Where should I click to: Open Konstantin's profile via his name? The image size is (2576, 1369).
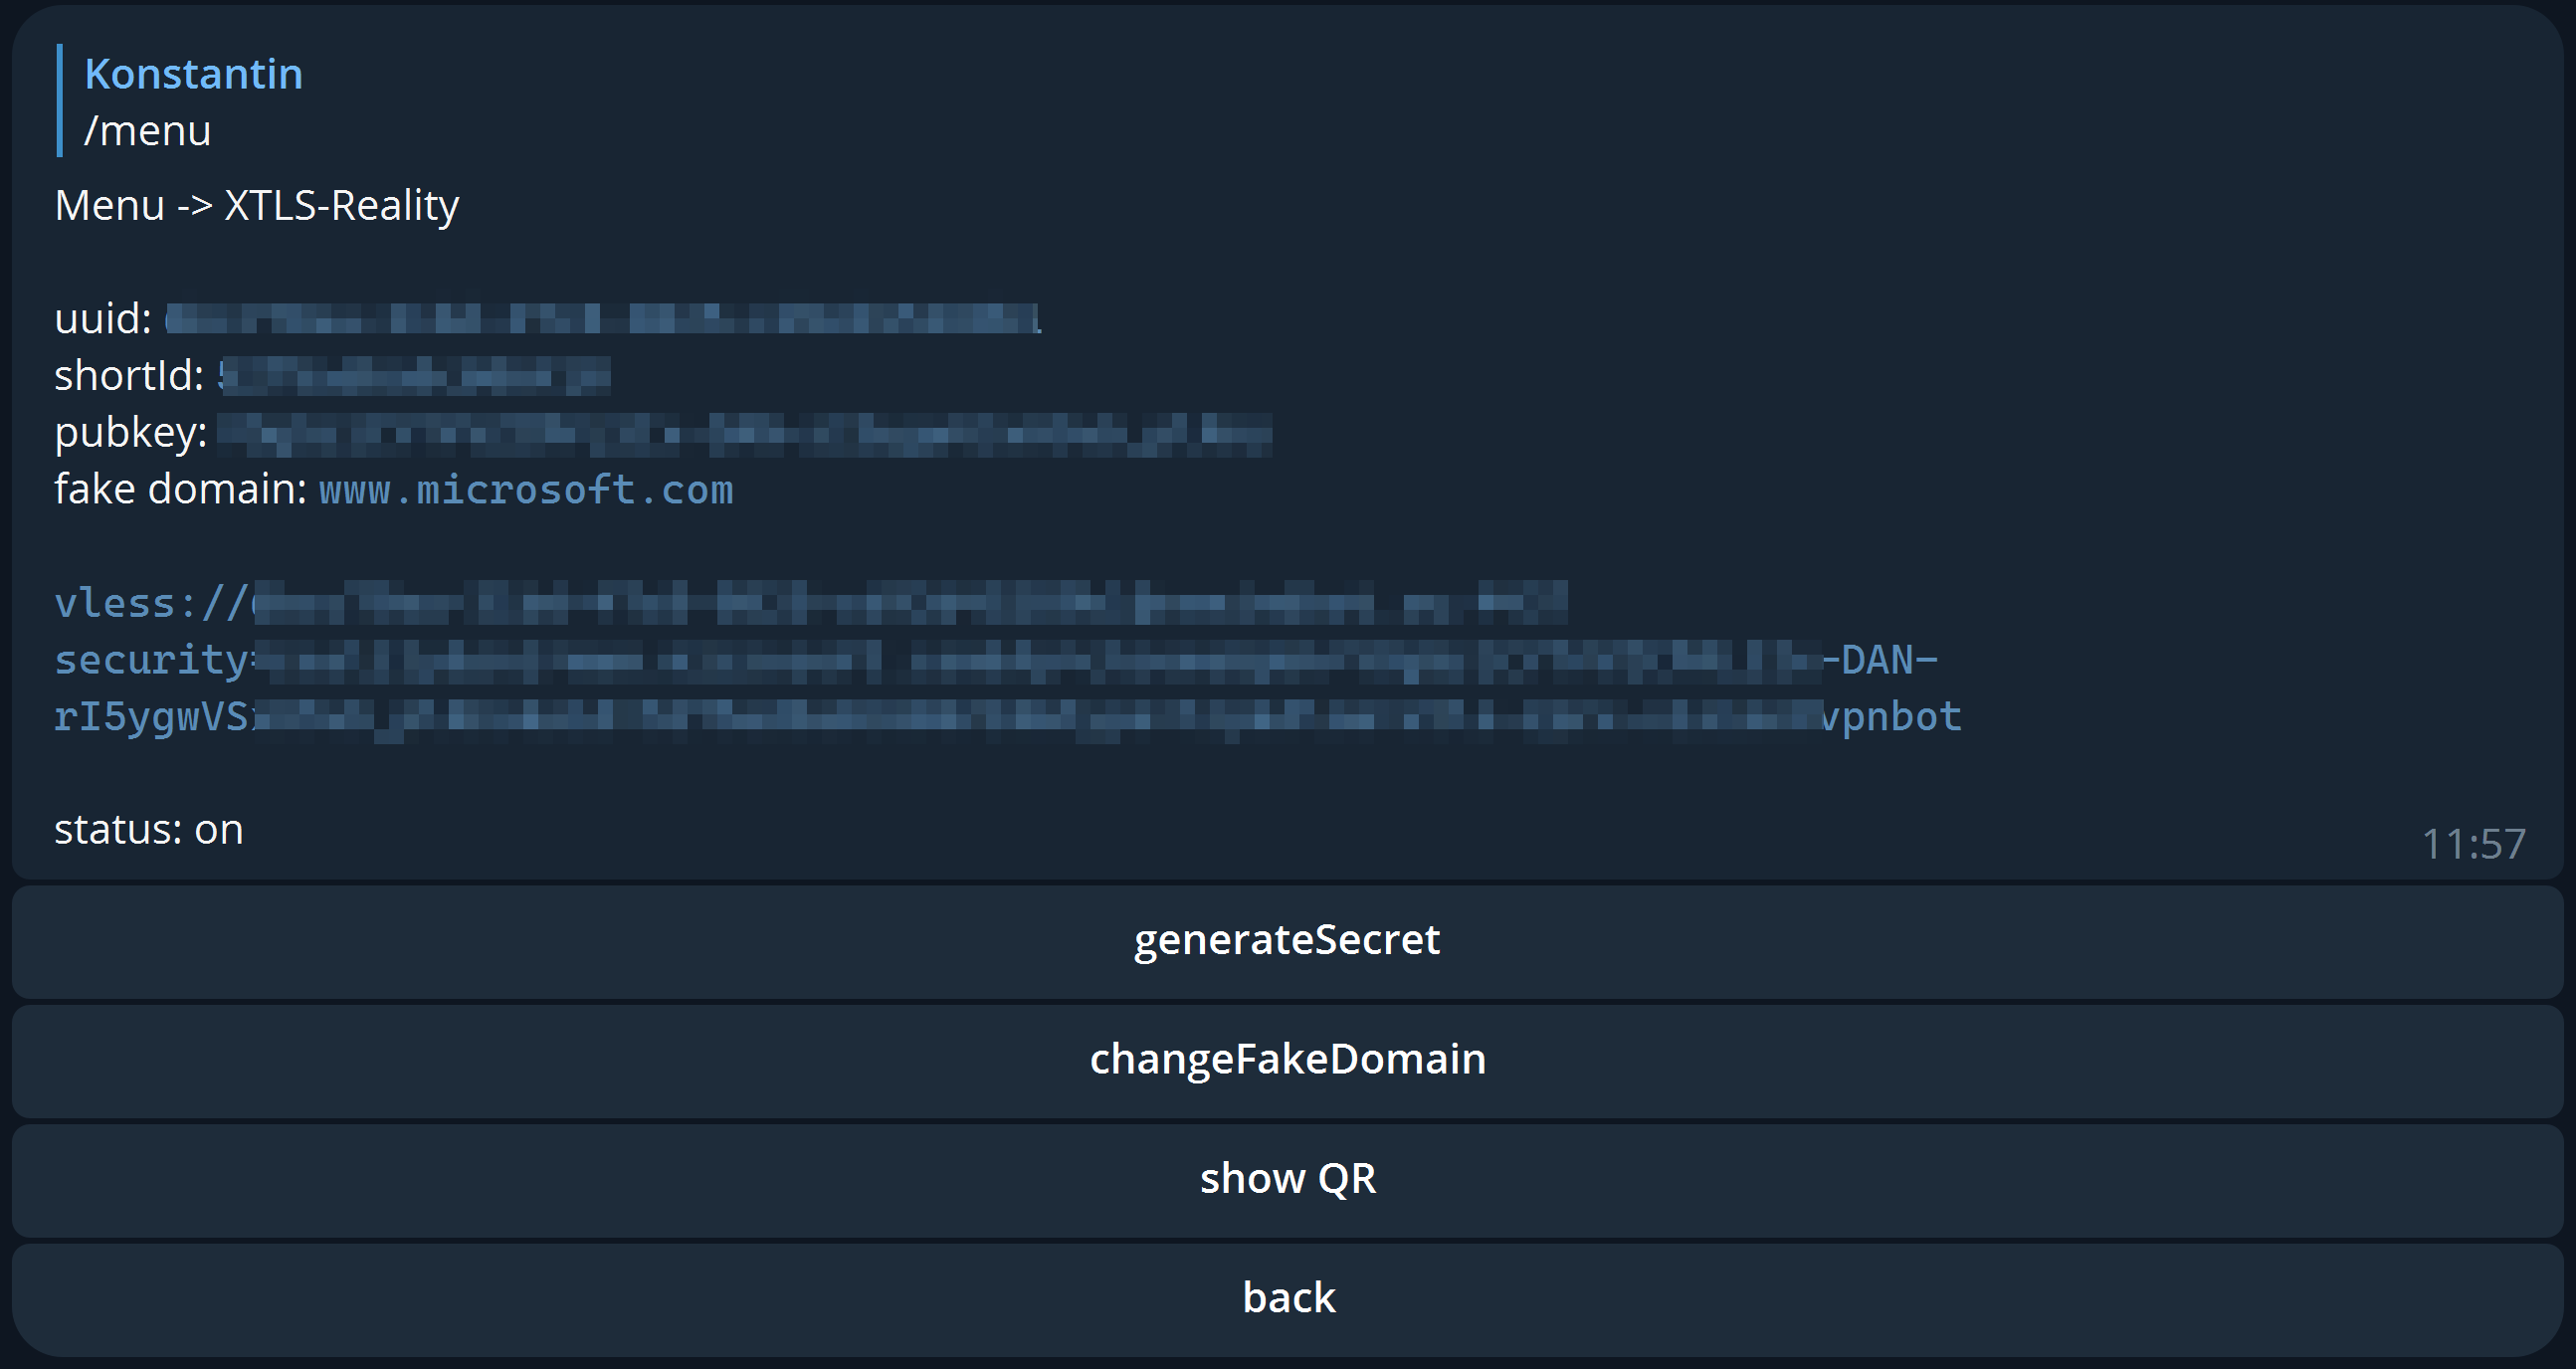(193, 71)
